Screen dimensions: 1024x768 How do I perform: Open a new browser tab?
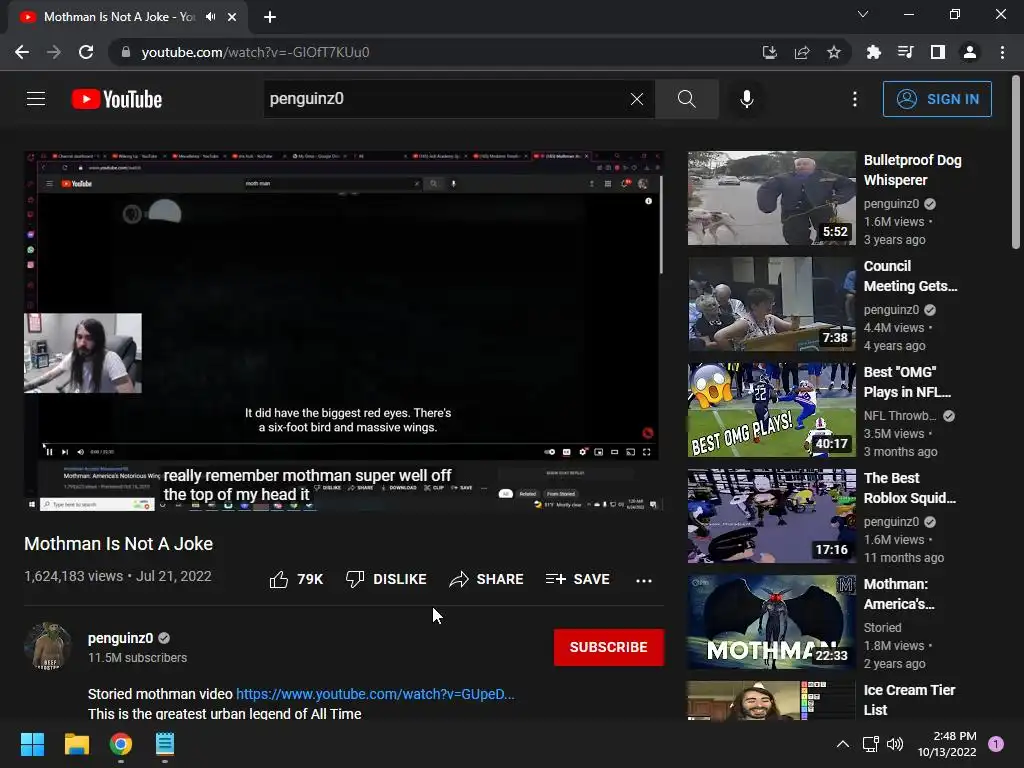tap(270, 17)
